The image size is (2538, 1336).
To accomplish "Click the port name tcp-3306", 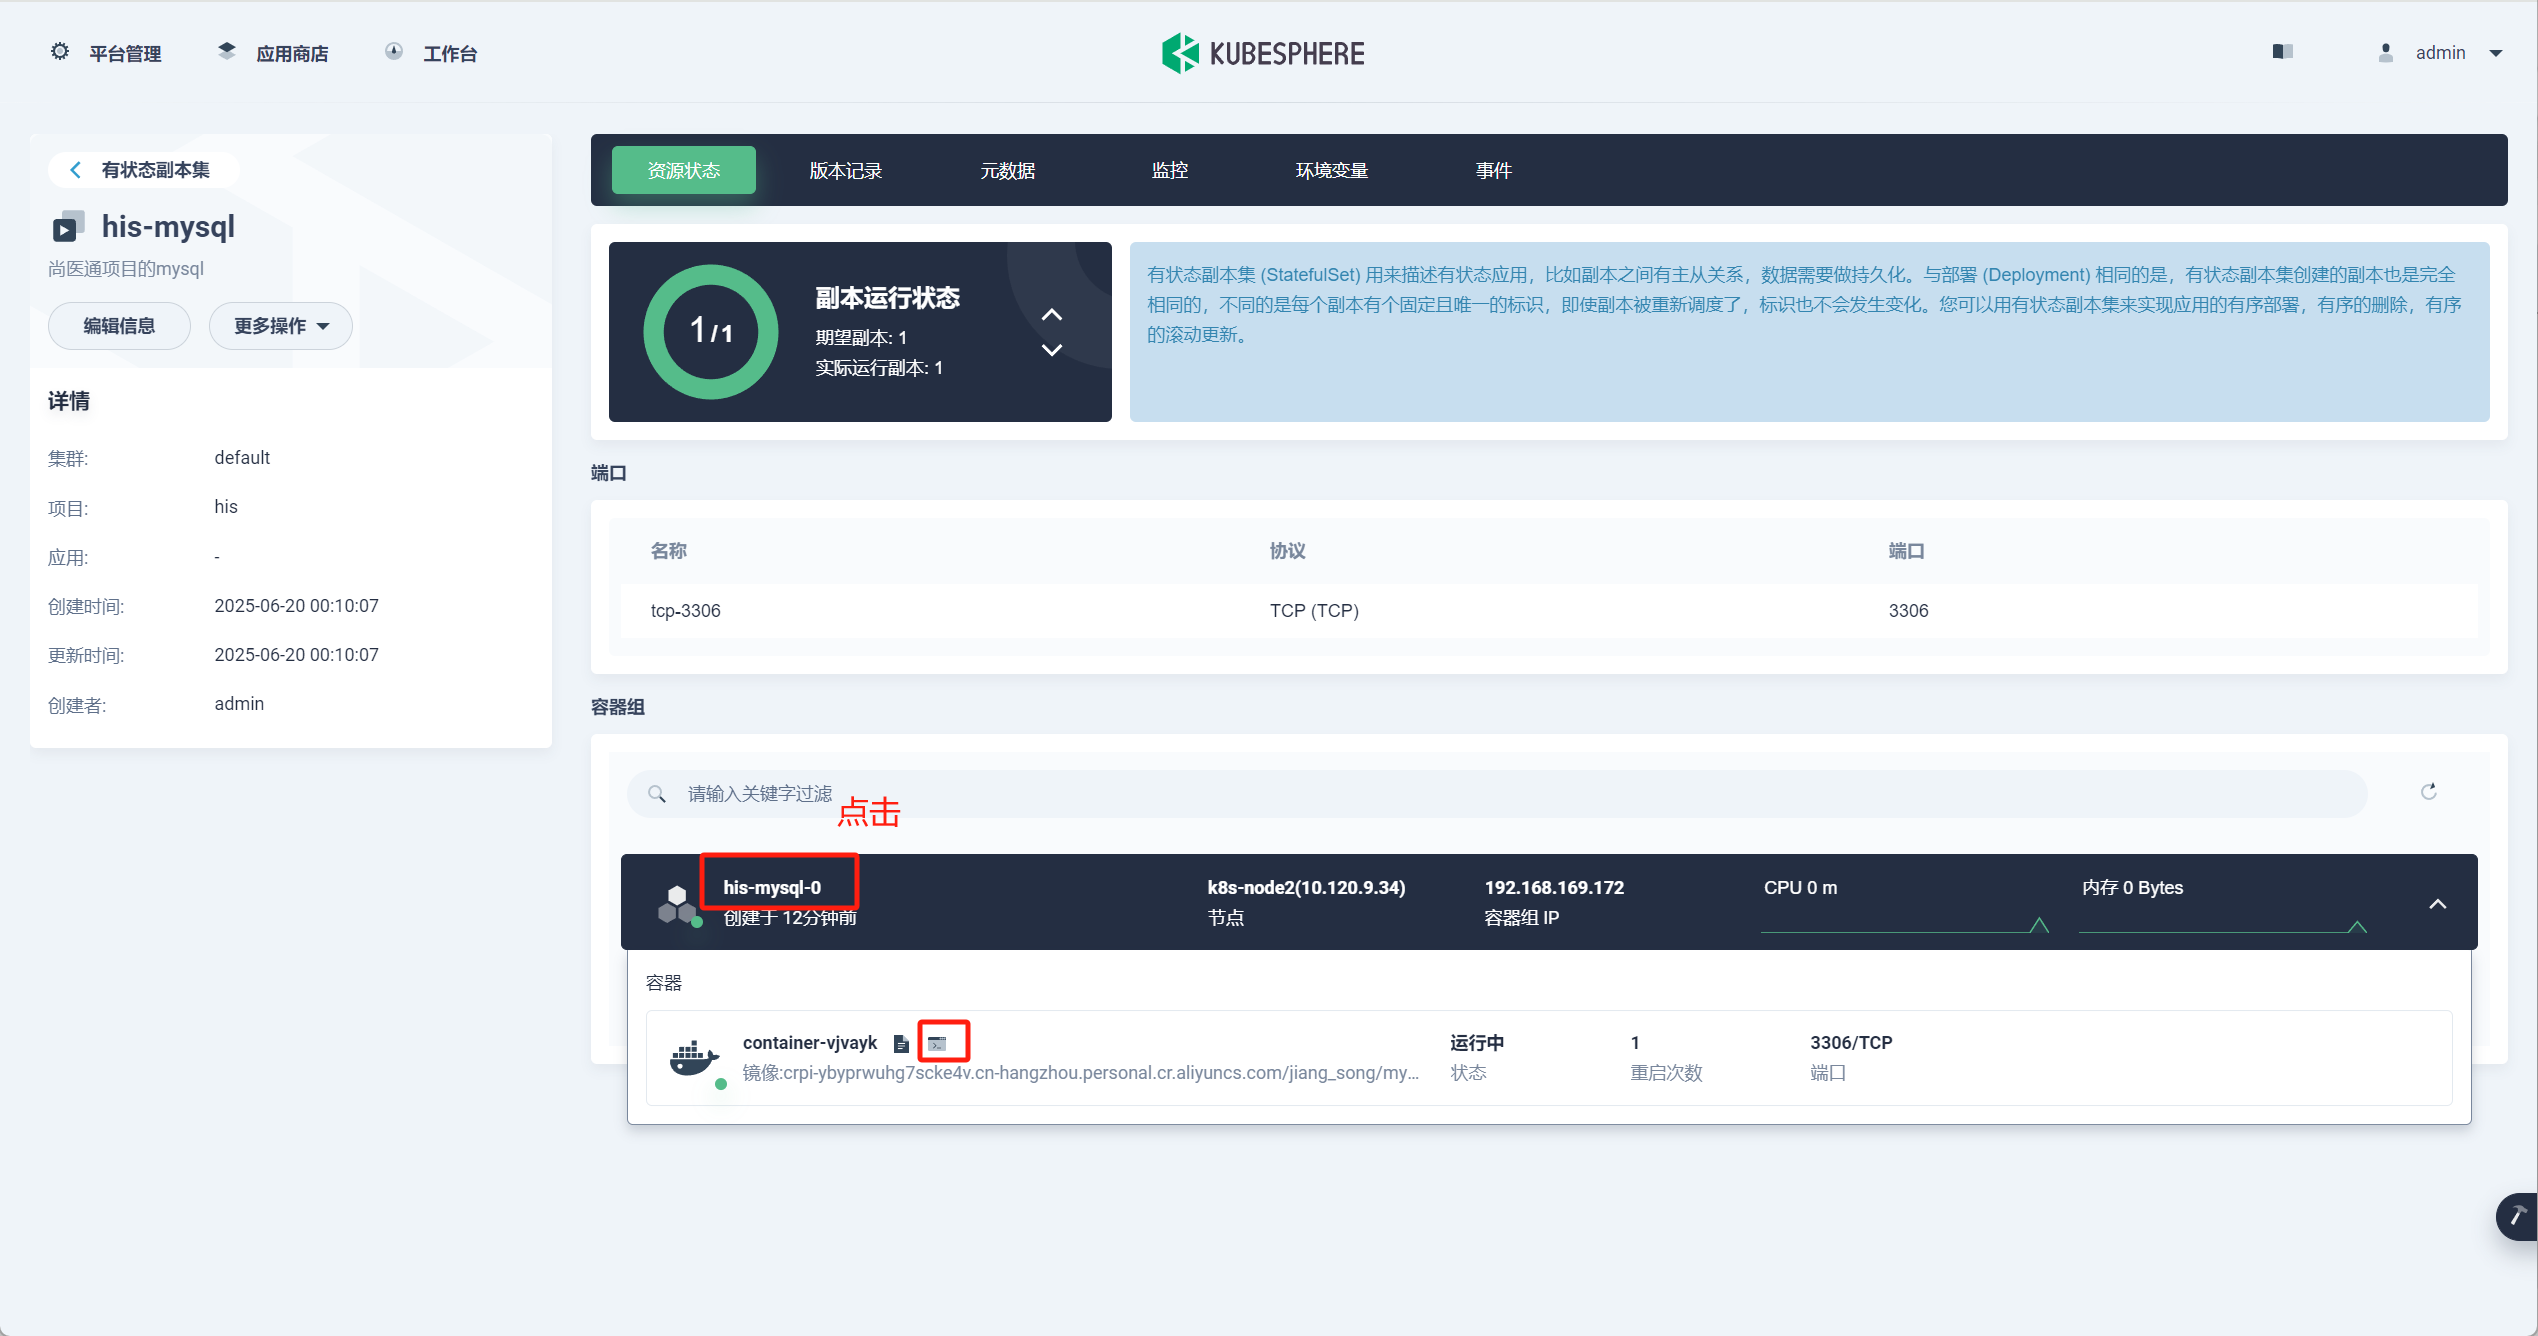I will coord(685,611).
